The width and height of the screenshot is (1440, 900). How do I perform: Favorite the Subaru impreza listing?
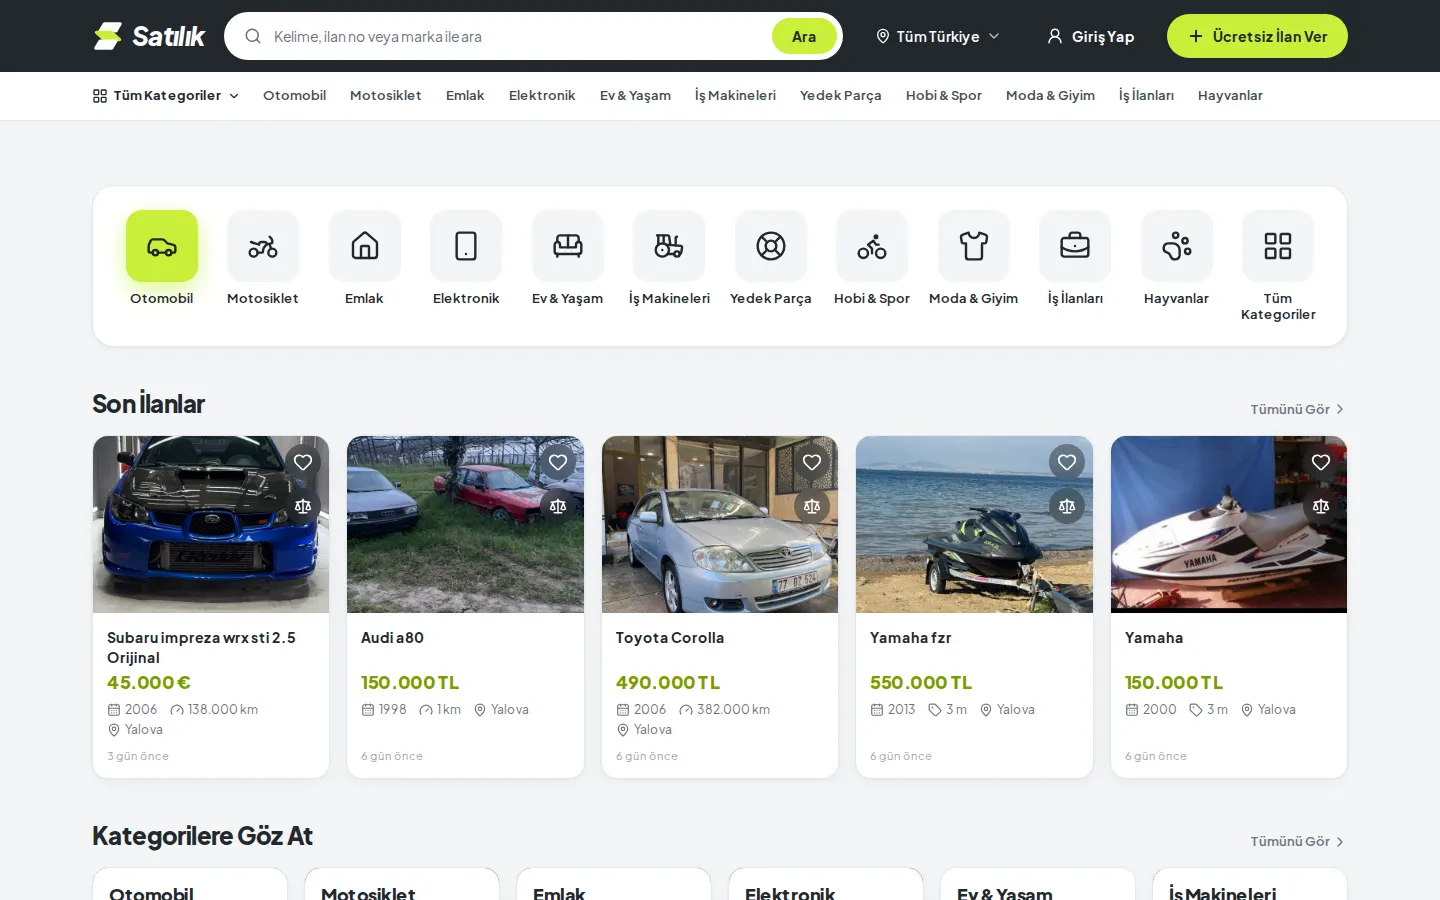[x=303, y=462]
